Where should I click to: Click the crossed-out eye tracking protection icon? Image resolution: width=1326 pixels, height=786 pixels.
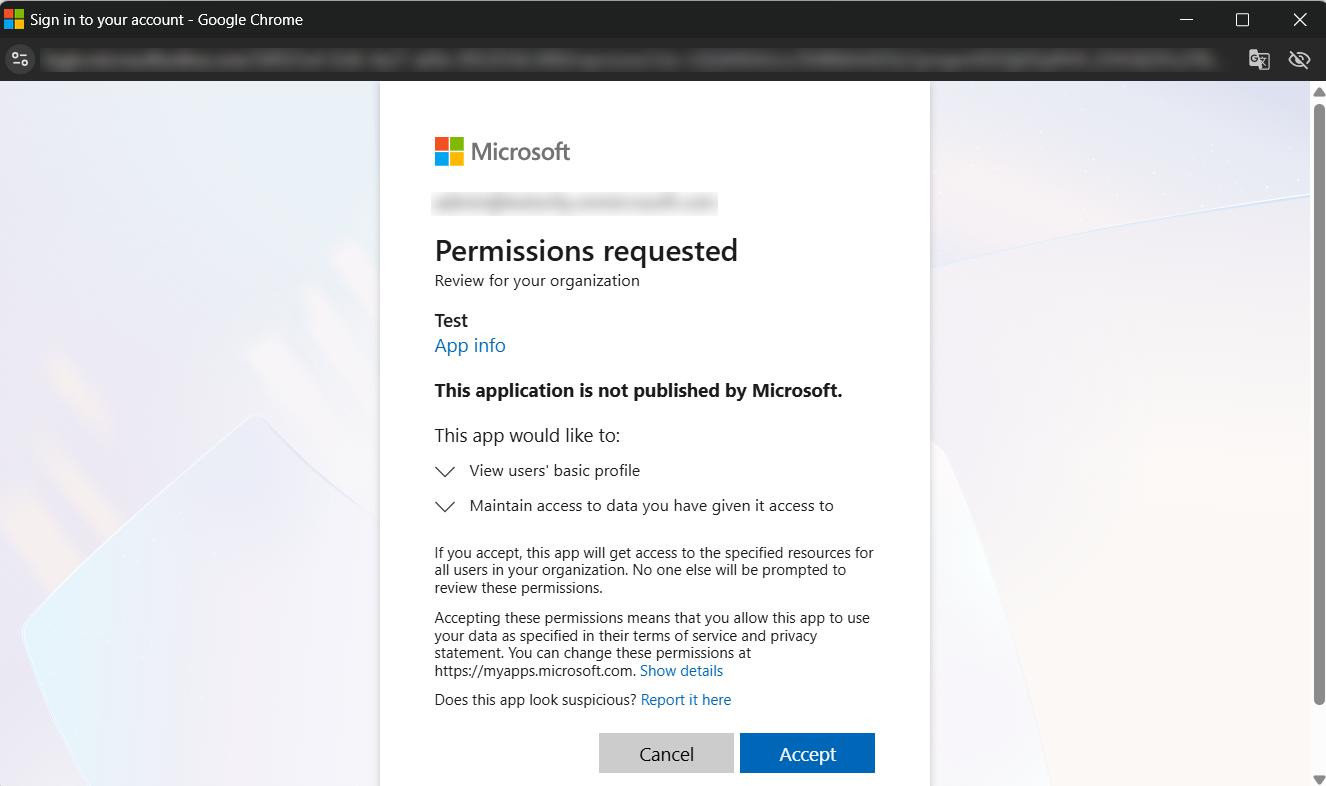click(1299, 59)
